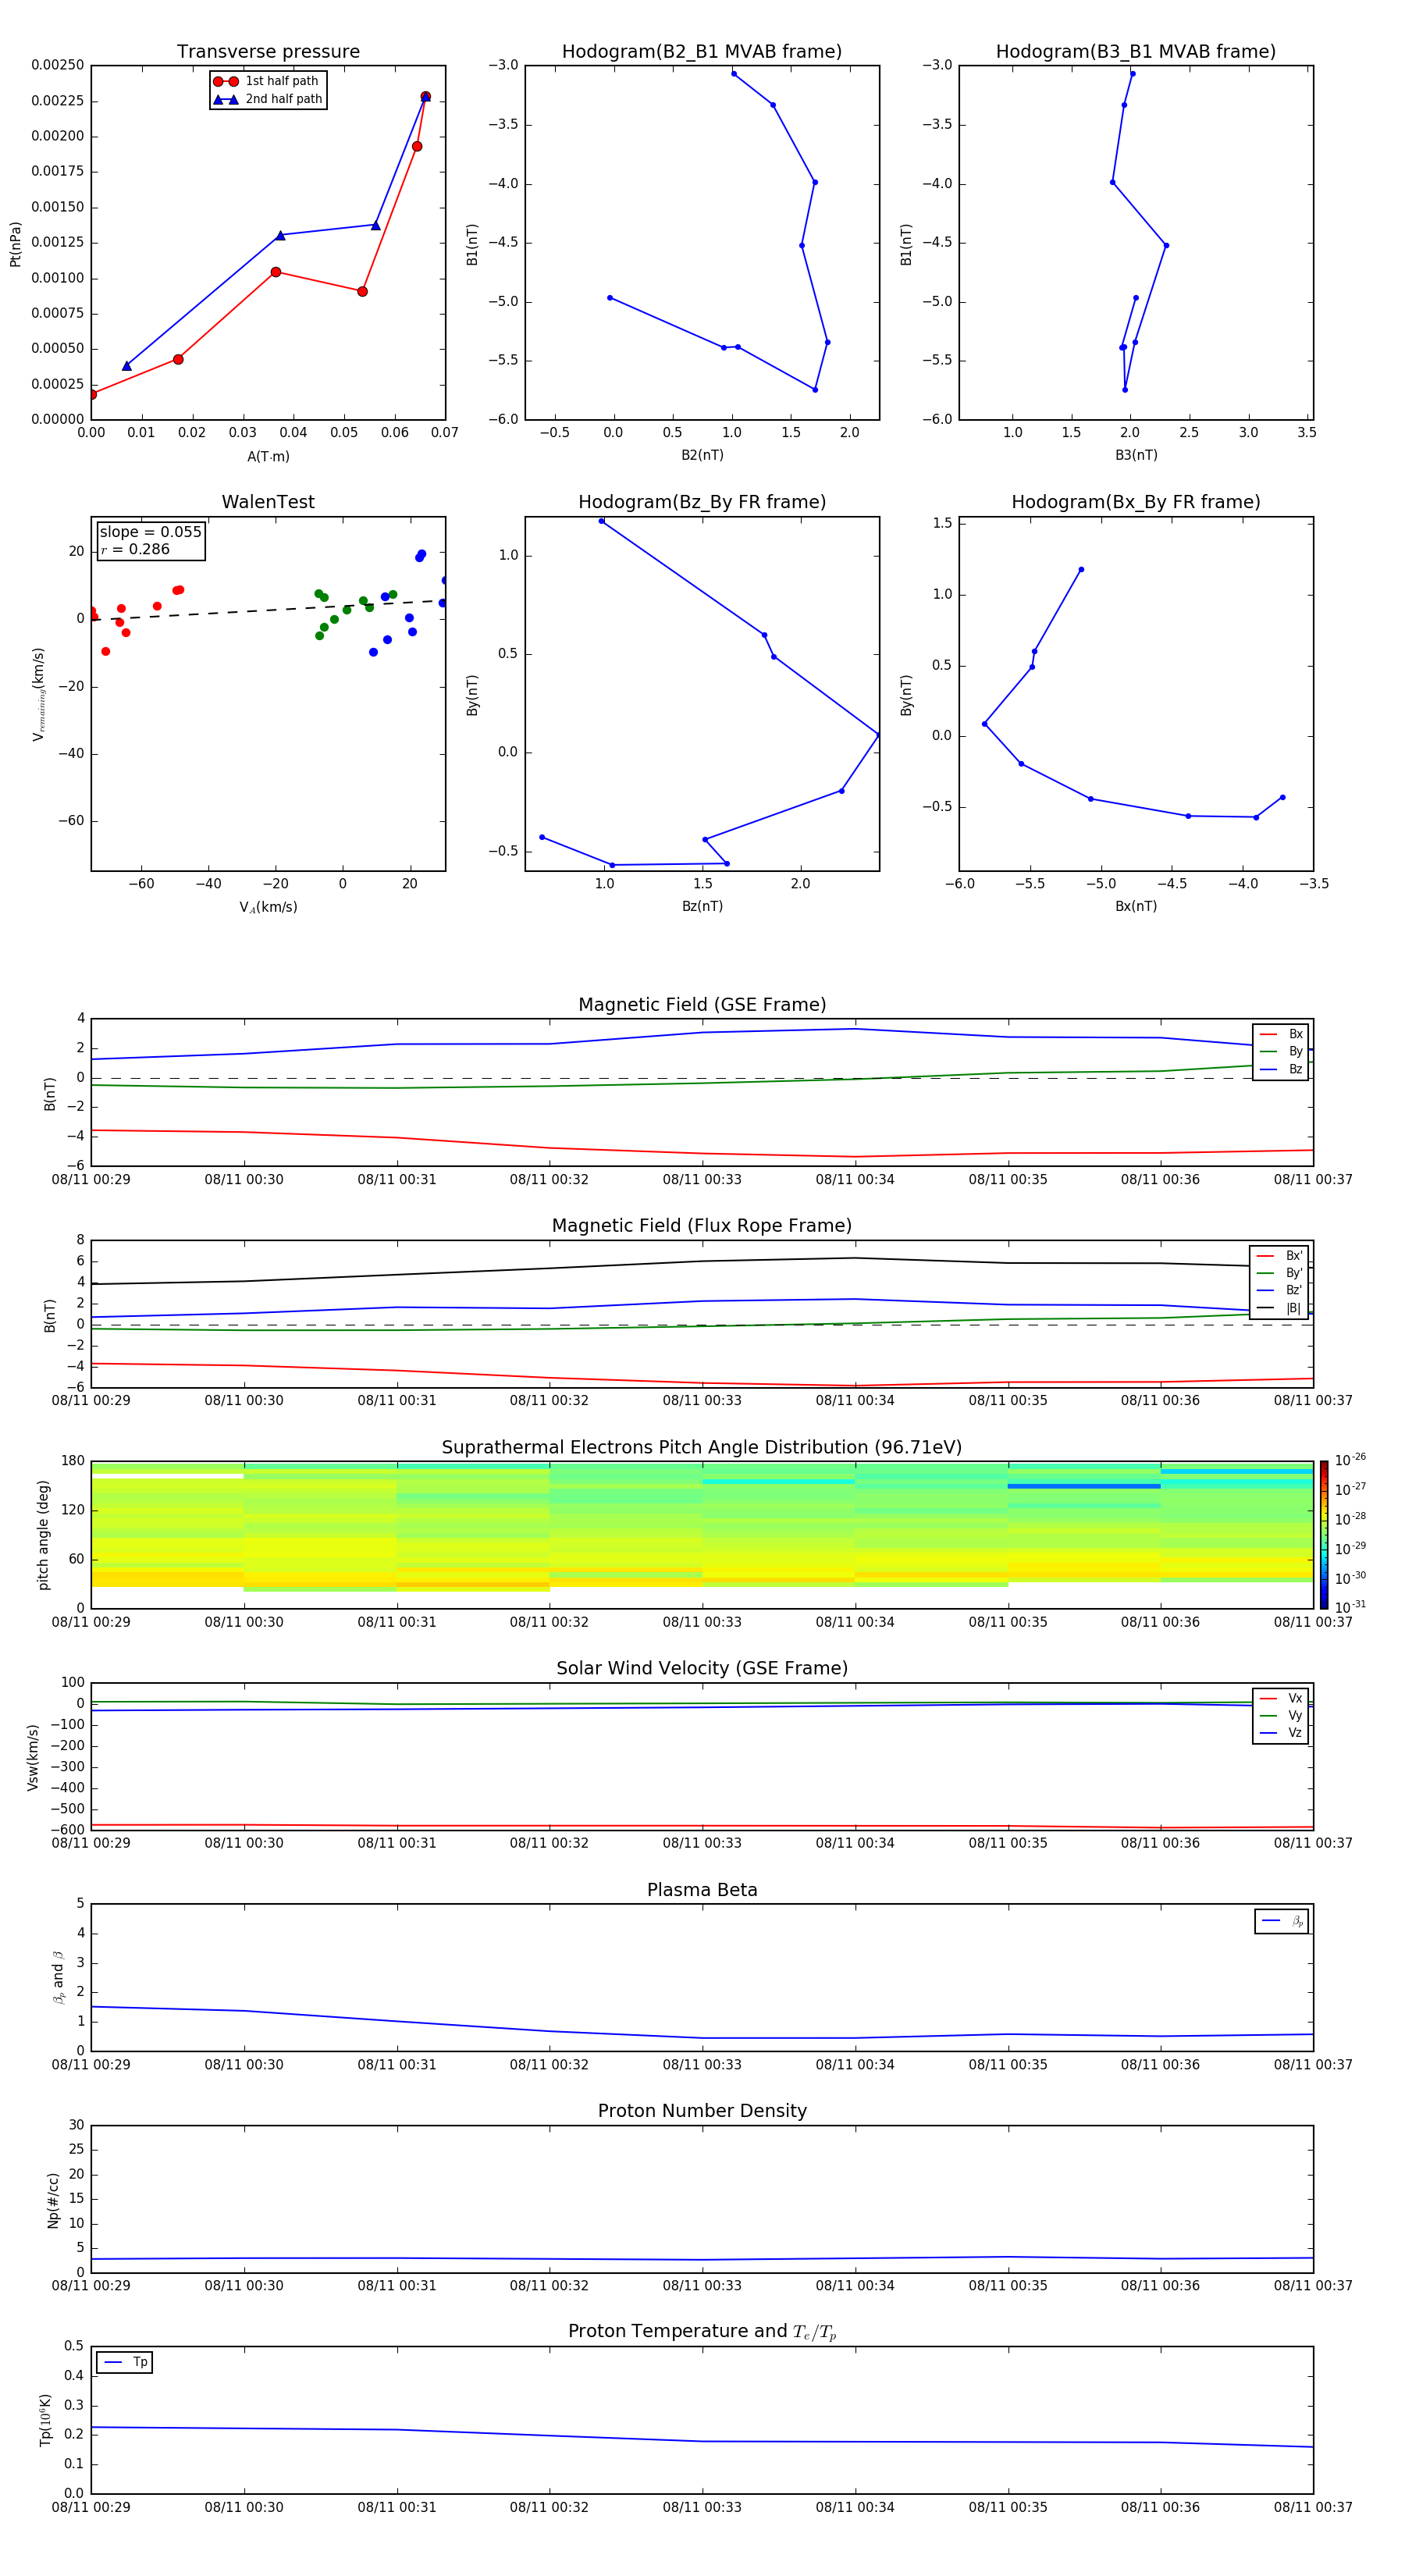This screenshot has width=1405, height=2576.
Task: Click the 'Hodogram(B3_B1 MVAB frame)' title
Action: 1136,52
